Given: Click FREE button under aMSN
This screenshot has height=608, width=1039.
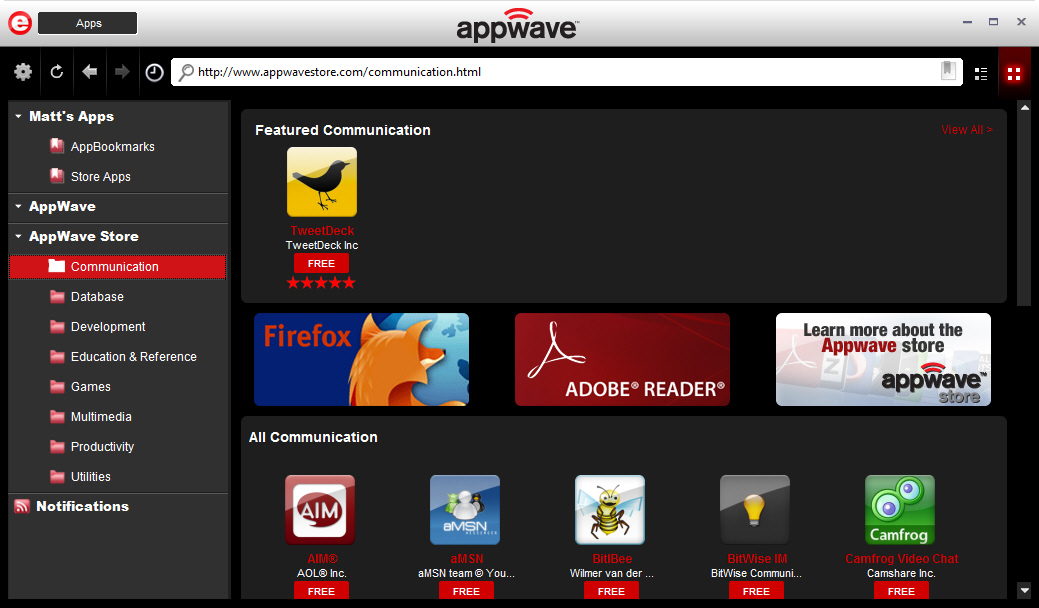Looking at the screenshot, I should pyautogui.click(x=466, y=591).
